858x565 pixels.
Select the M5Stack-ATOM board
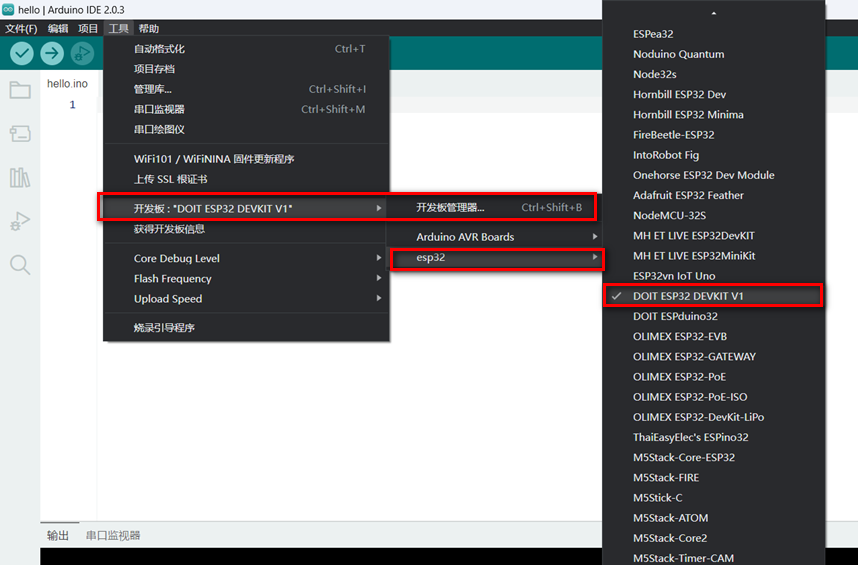tap(714, 518)
